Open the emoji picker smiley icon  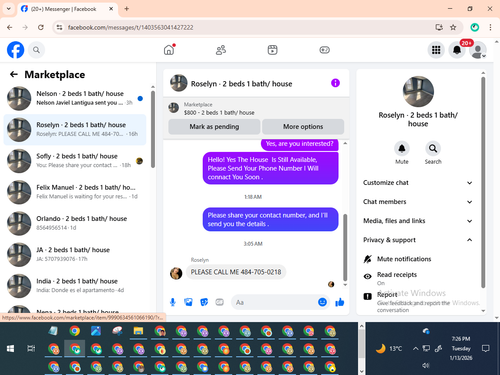(322, 302)
